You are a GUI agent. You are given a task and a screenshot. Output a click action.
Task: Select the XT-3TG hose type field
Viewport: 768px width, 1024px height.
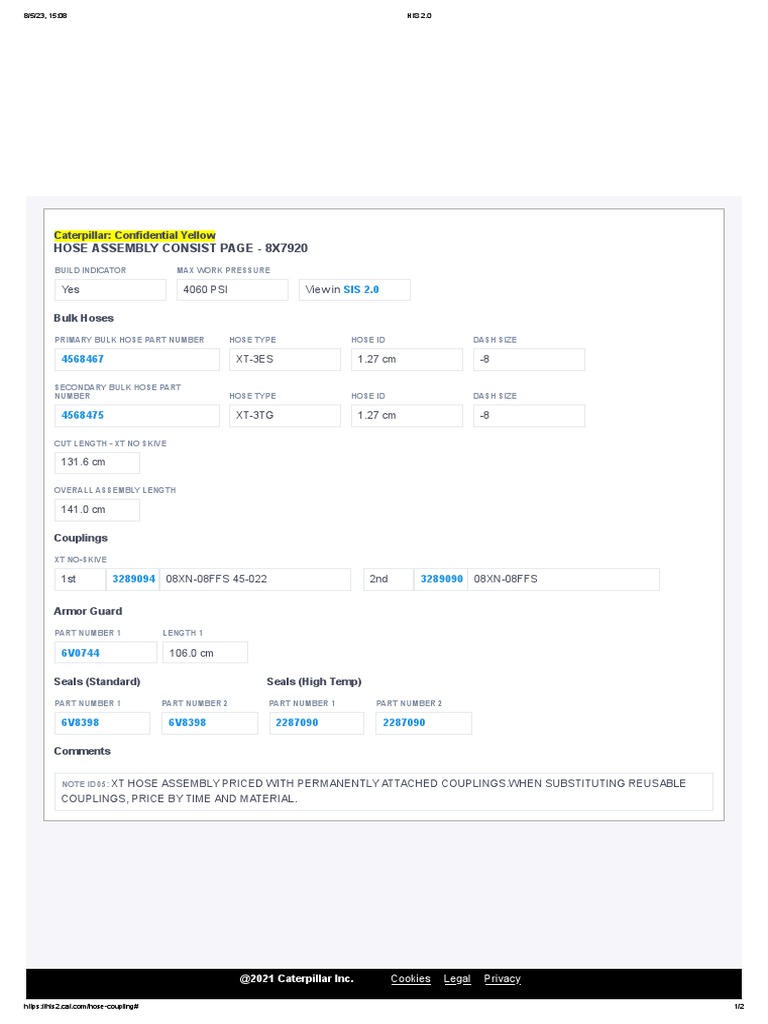click(x=285, y=416)
